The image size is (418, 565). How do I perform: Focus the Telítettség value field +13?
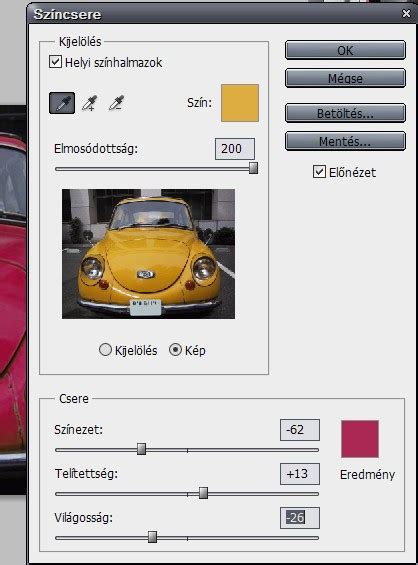pos(300,473)
